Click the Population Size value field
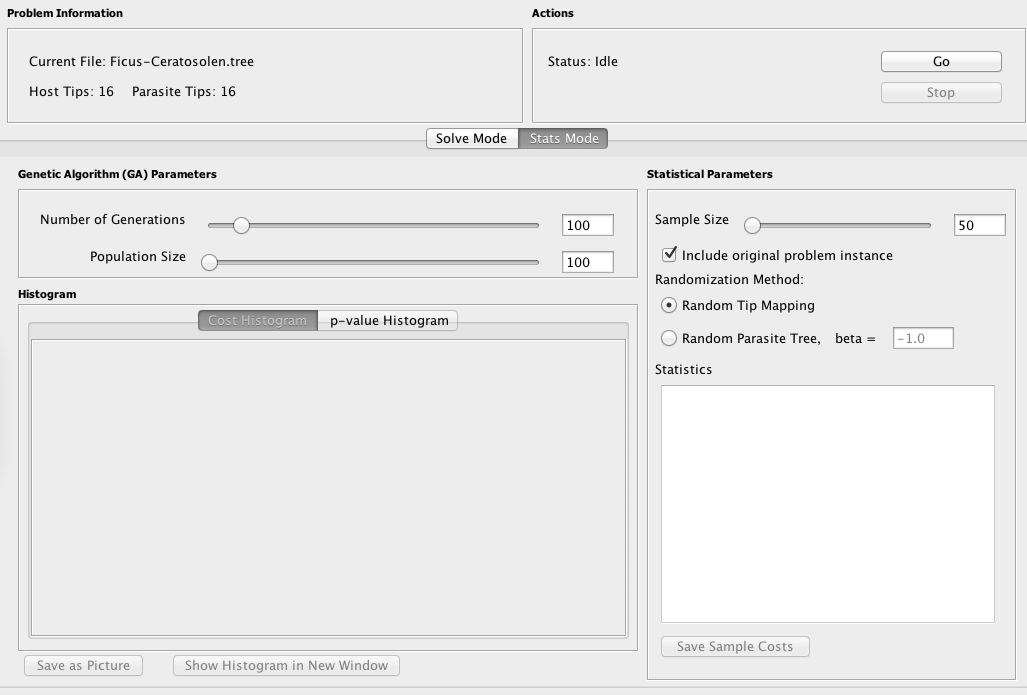Image resolution: width=1027 pixels, height=695 pixels. click(x=587, y=263)
